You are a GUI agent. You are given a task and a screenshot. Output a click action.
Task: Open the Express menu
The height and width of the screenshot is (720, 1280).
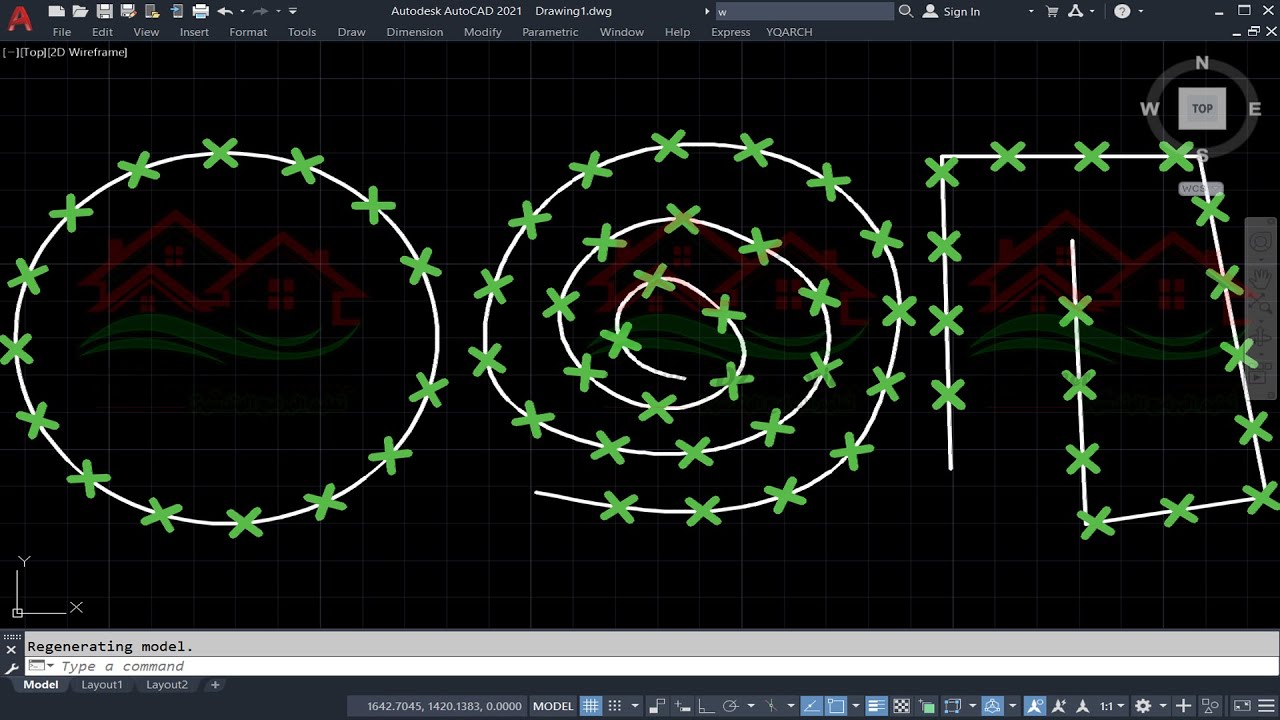[730, 32]
